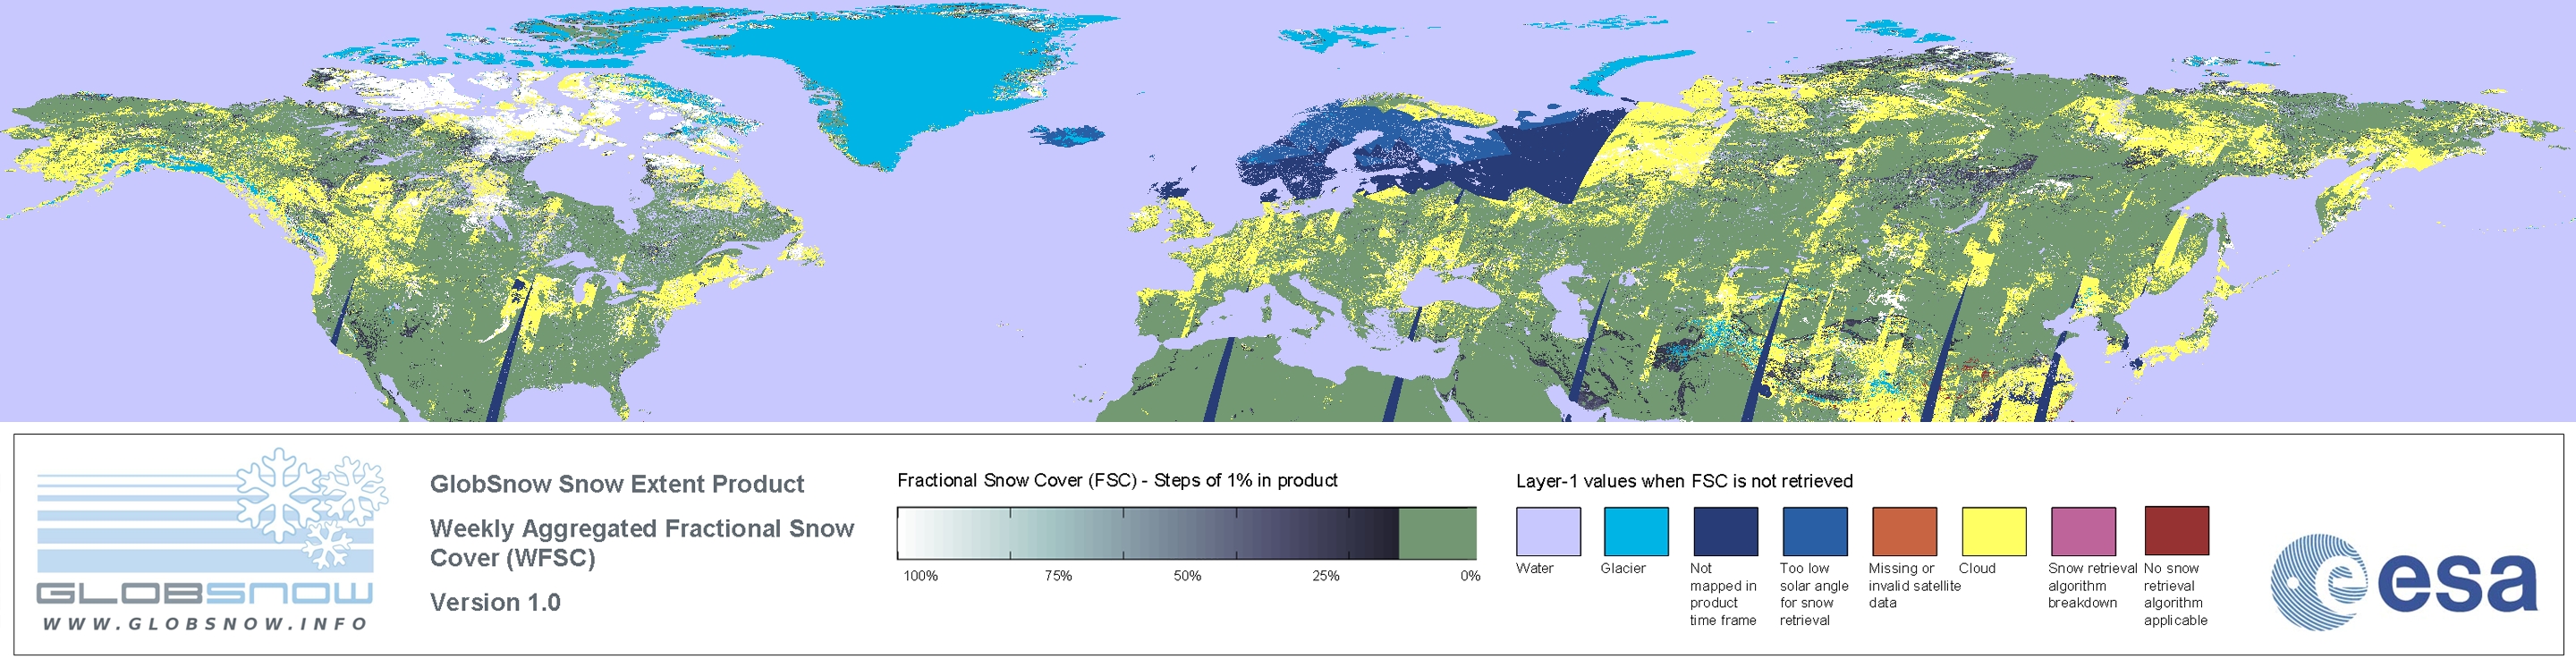Select the 'Not mapped in product time frame' swatch
This screenshot has height=667, width=2576.
[x=1725, y=531]
